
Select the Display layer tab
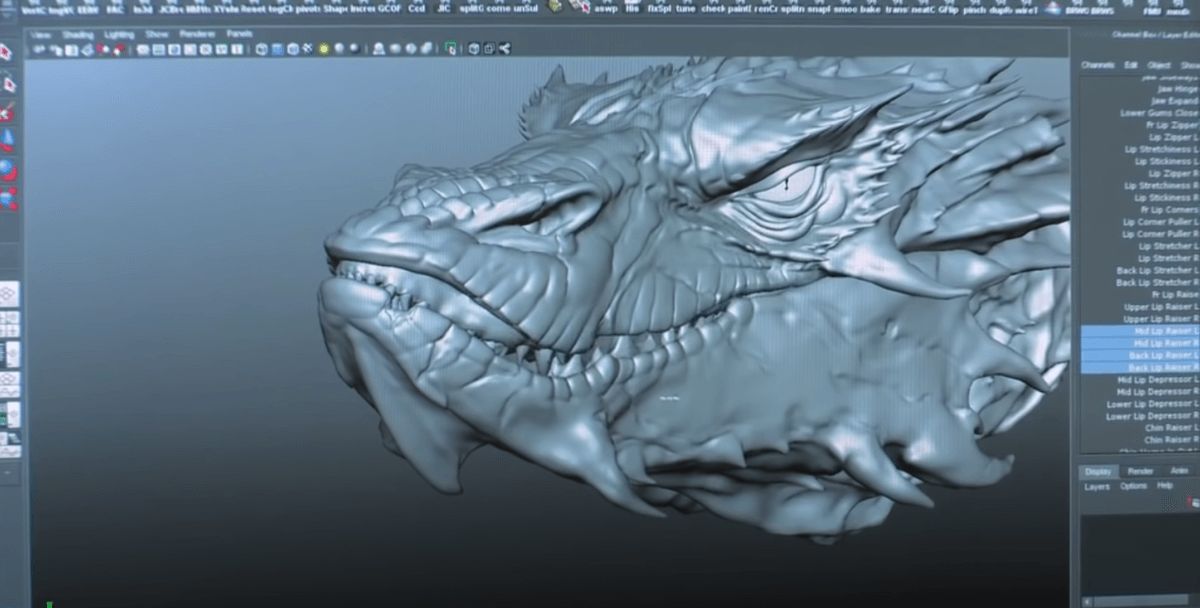coord(1099,471)
